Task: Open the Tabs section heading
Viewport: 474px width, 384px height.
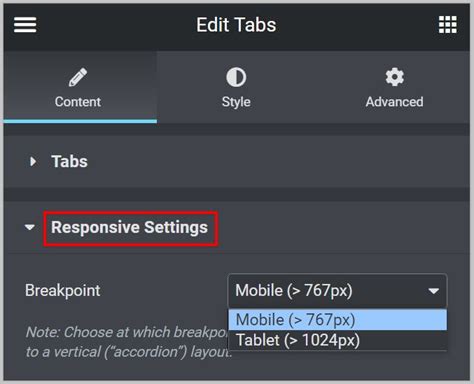Action: click(69, 162)
